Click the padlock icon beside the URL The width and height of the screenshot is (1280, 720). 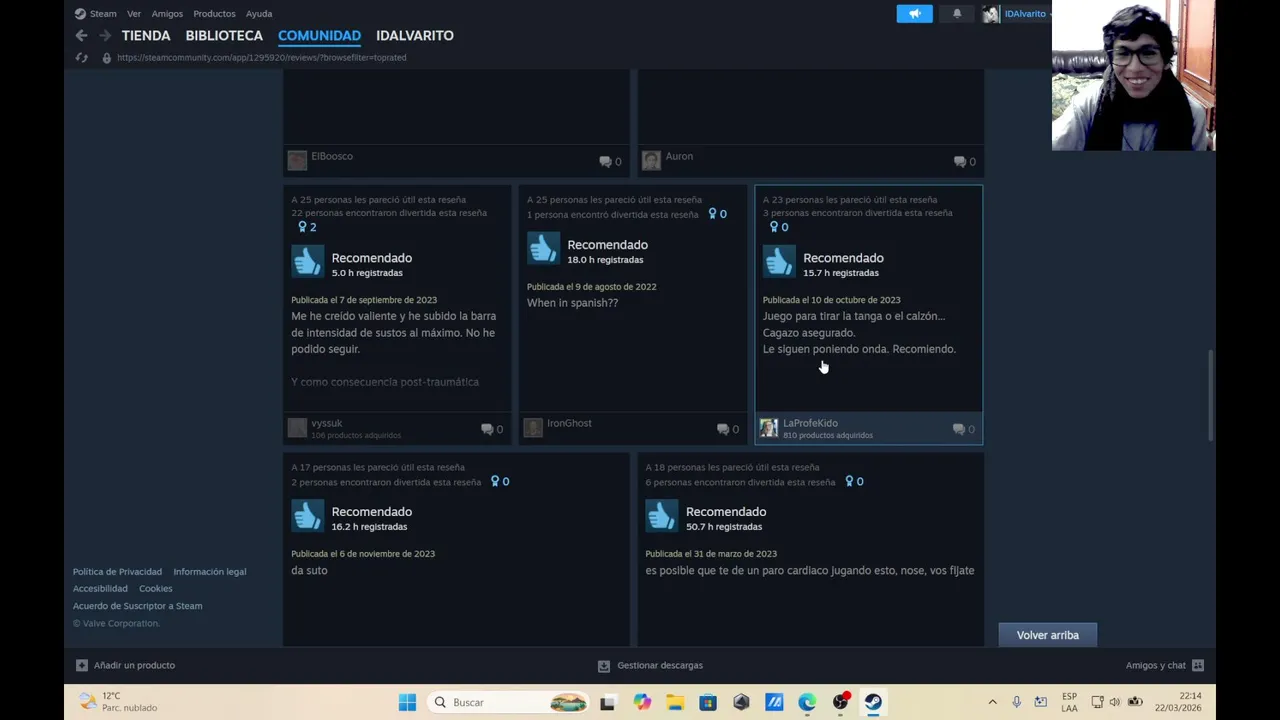(x=106, y=58)
